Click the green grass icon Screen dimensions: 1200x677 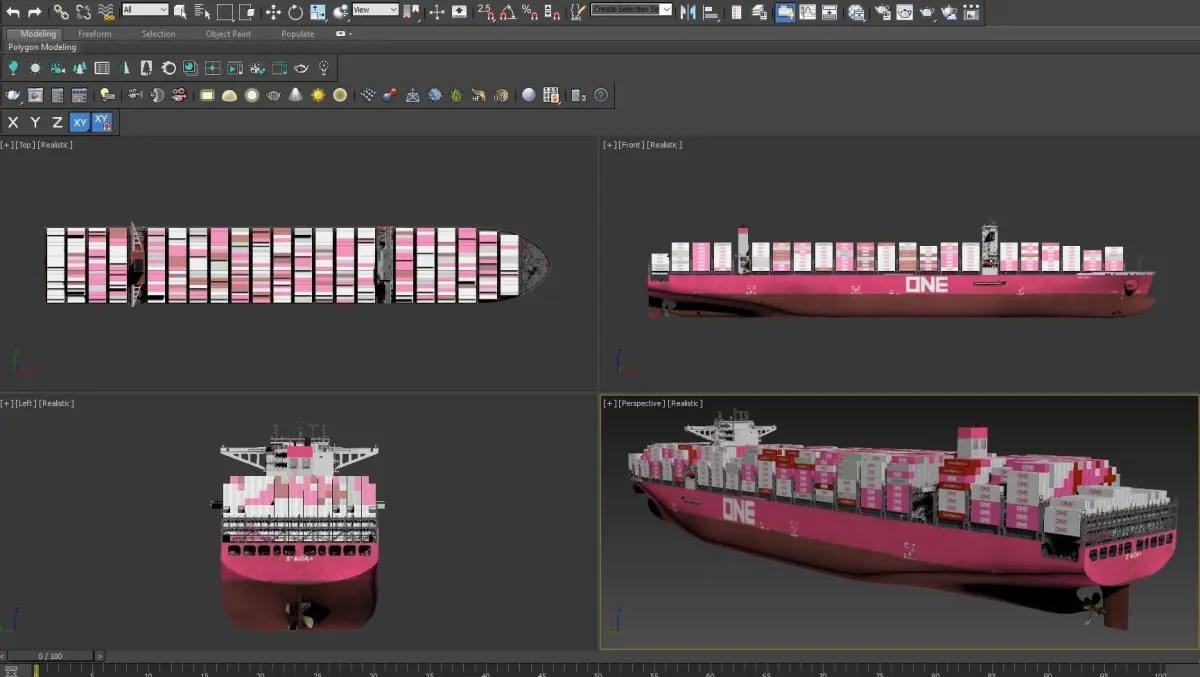(x=455, y=95)
